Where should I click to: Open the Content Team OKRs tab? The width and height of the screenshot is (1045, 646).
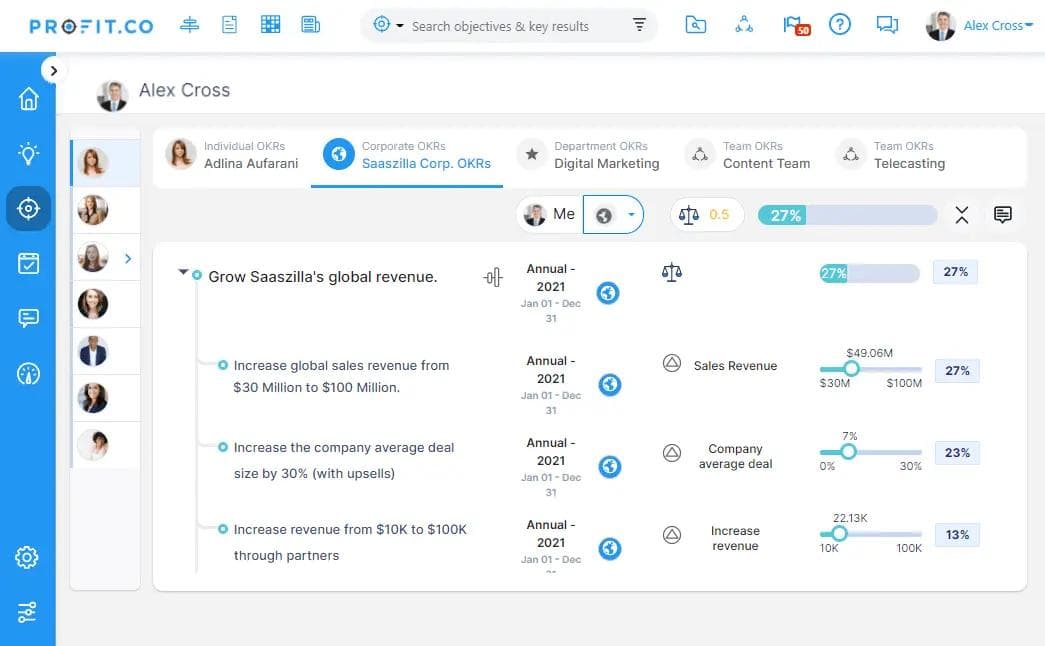(769, 155)
